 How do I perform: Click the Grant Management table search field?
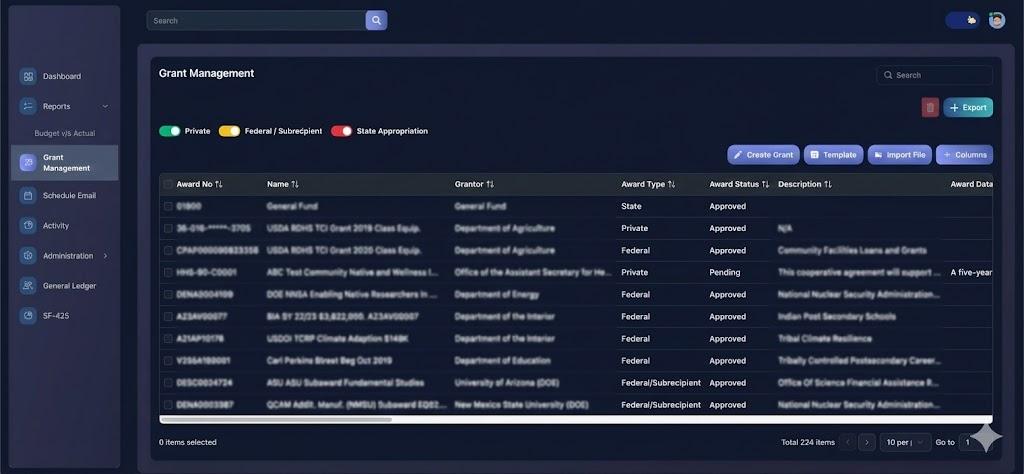934,75
